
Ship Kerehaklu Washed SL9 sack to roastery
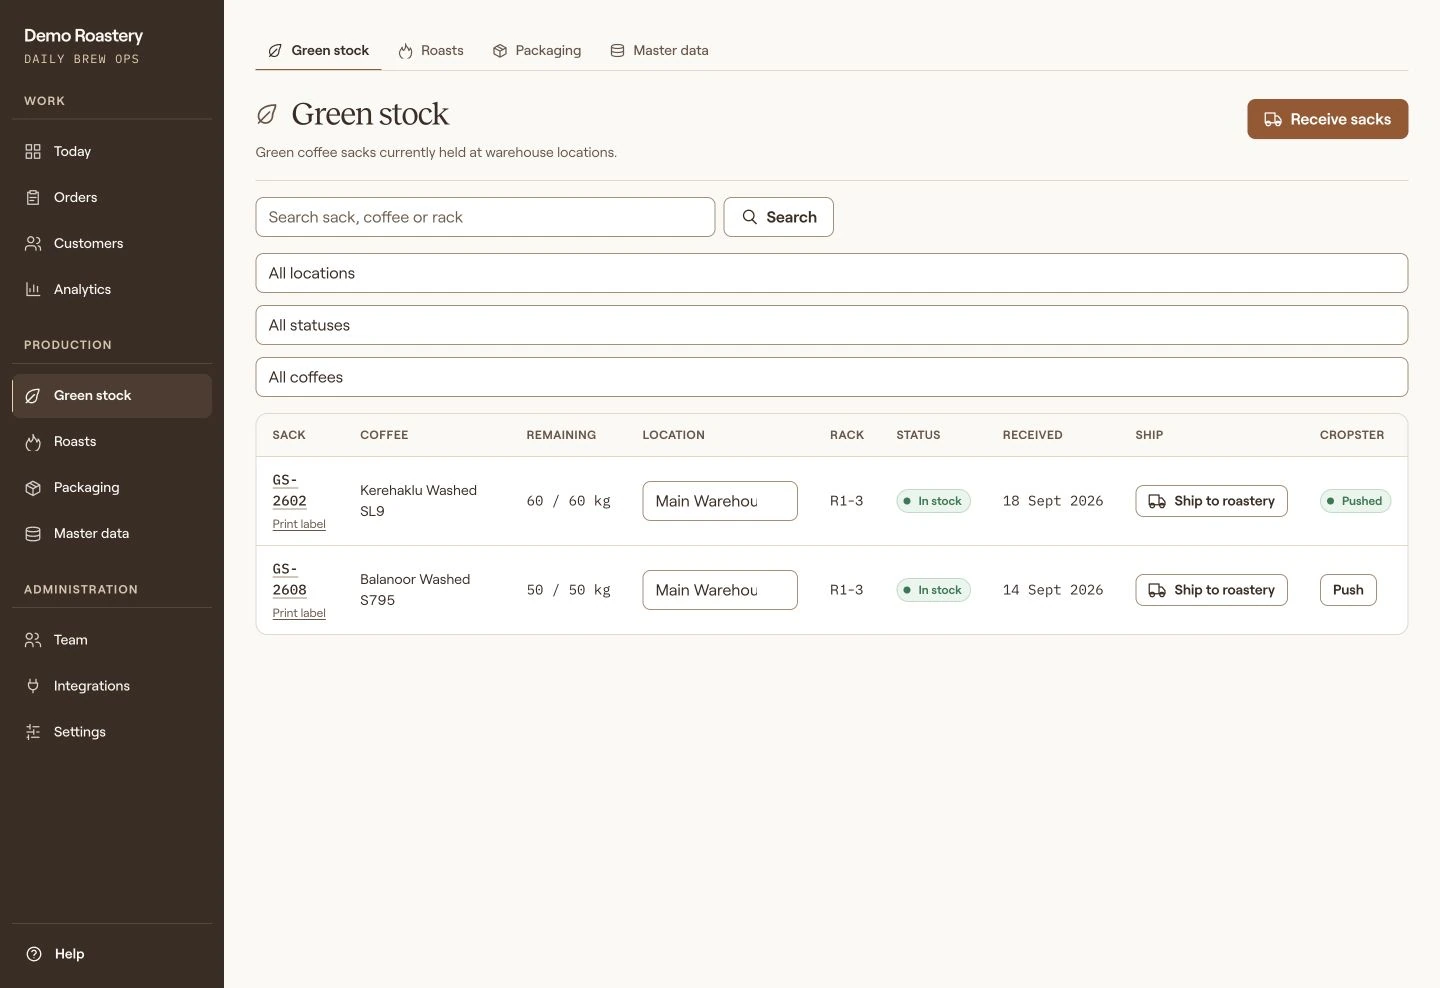click(x=1211, y=501)
